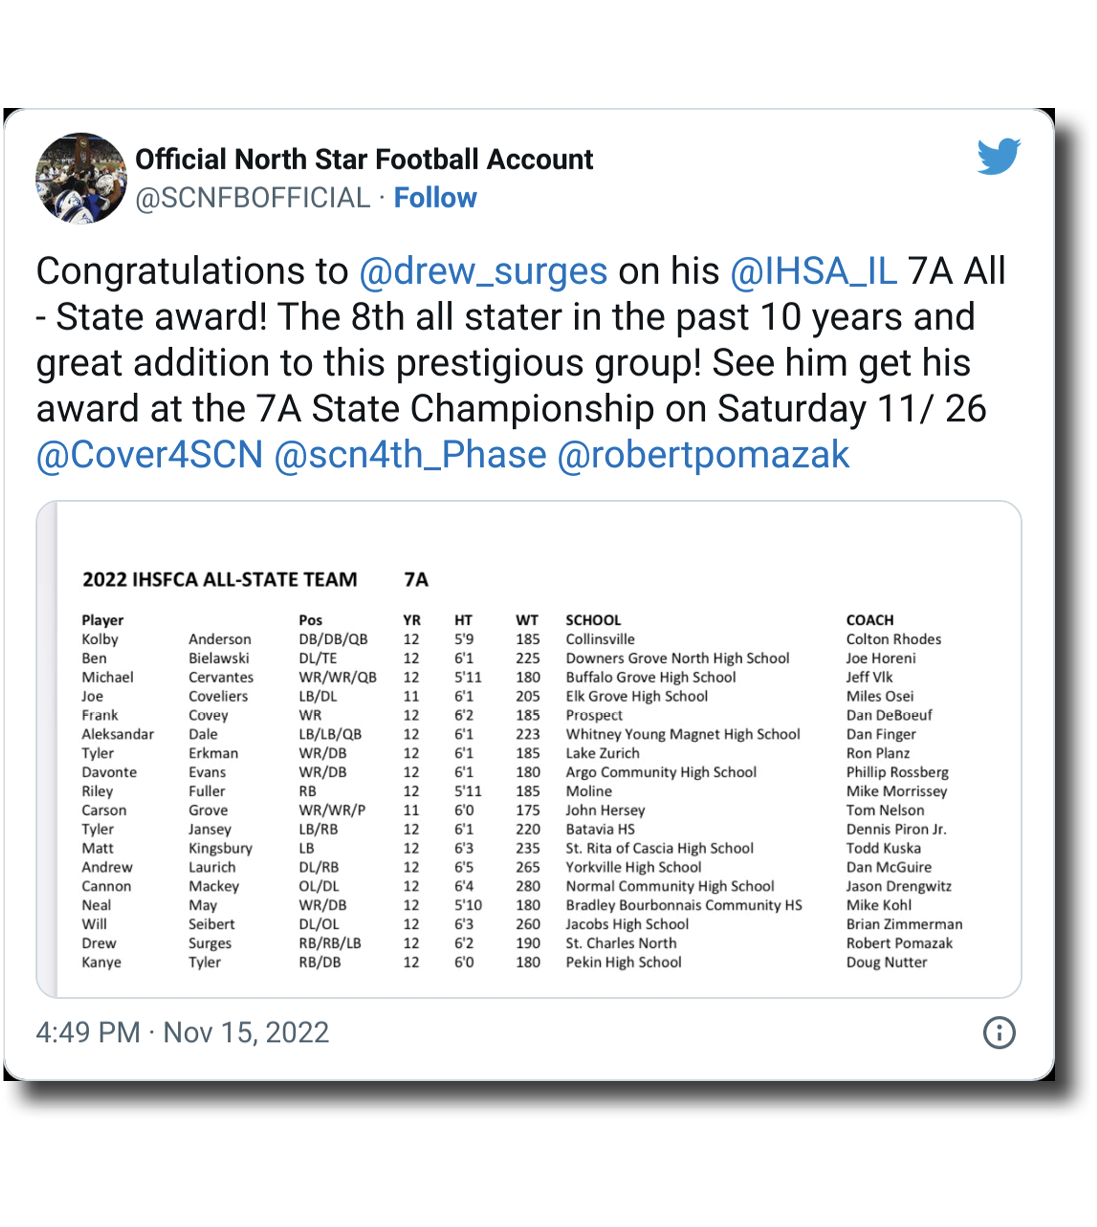Click the 2022 IHSFCA ALL-STATE TEAM heading
This screenshot has width=1097, height=1227.
(219, 580)
